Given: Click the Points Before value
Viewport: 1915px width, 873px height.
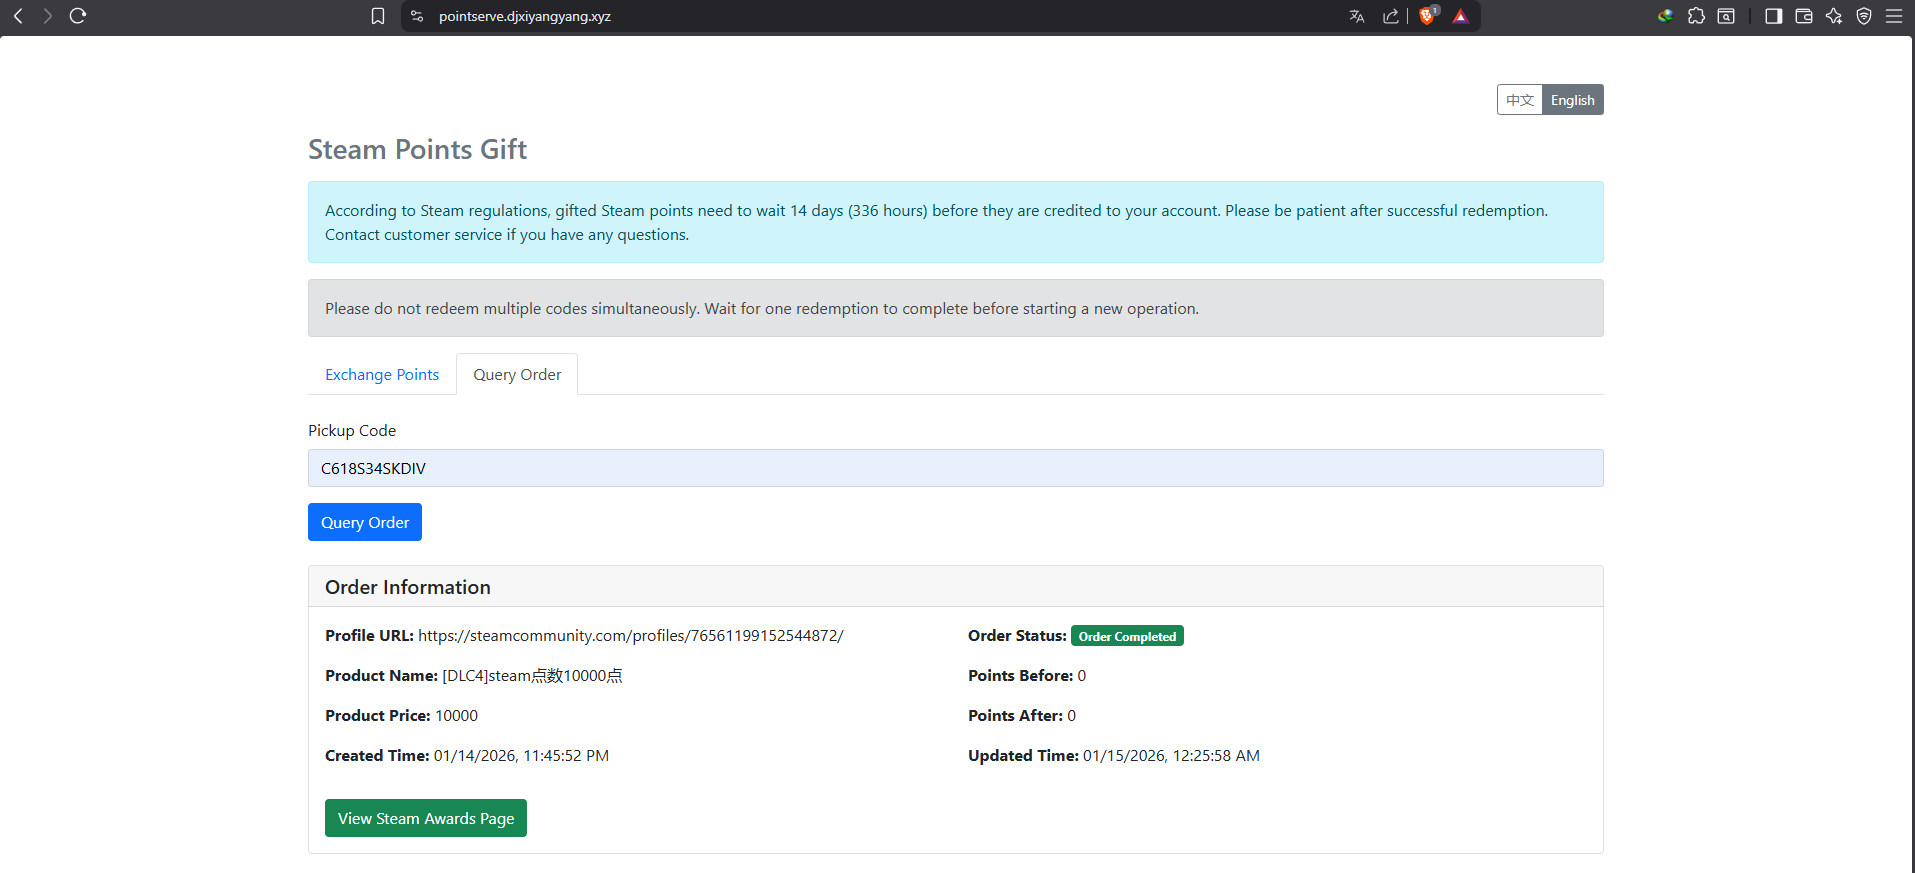Looking at the screenshot, I should coord(1082,676).
